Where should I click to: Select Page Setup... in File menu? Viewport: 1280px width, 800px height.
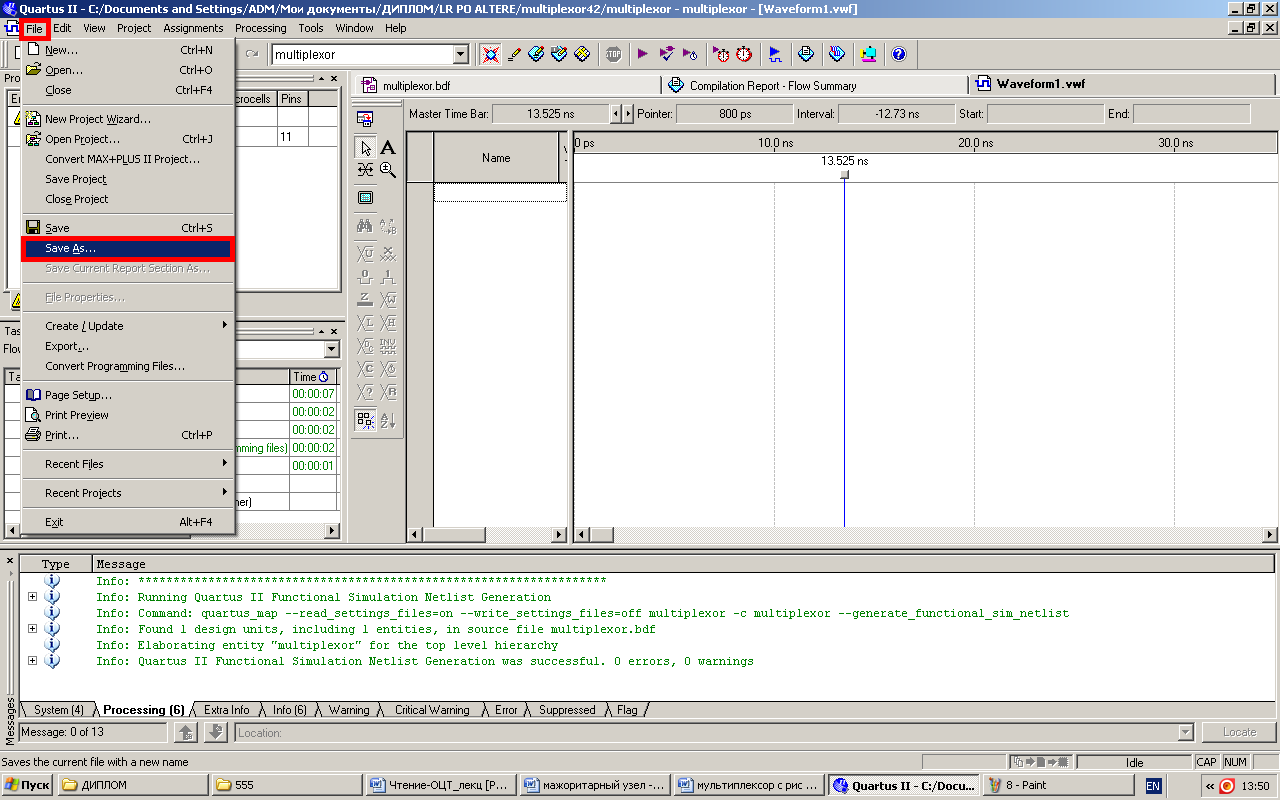tap(128, 395)
